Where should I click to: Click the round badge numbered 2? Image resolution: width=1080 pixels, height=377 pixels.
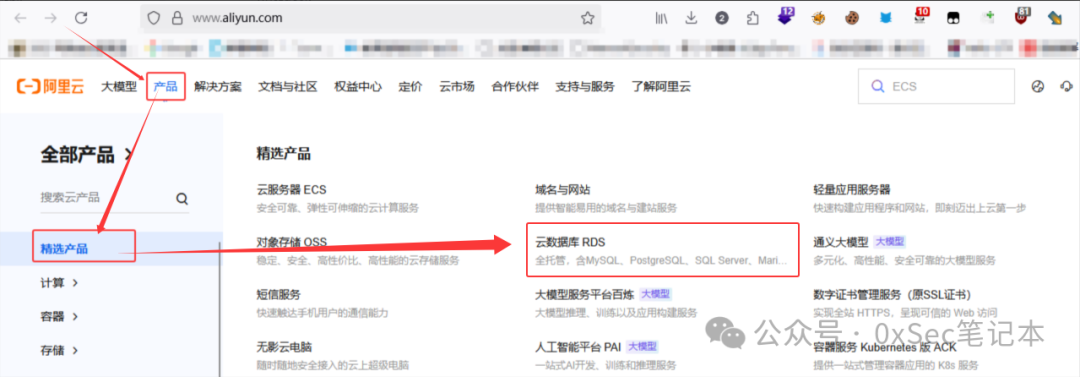[722, 19]
